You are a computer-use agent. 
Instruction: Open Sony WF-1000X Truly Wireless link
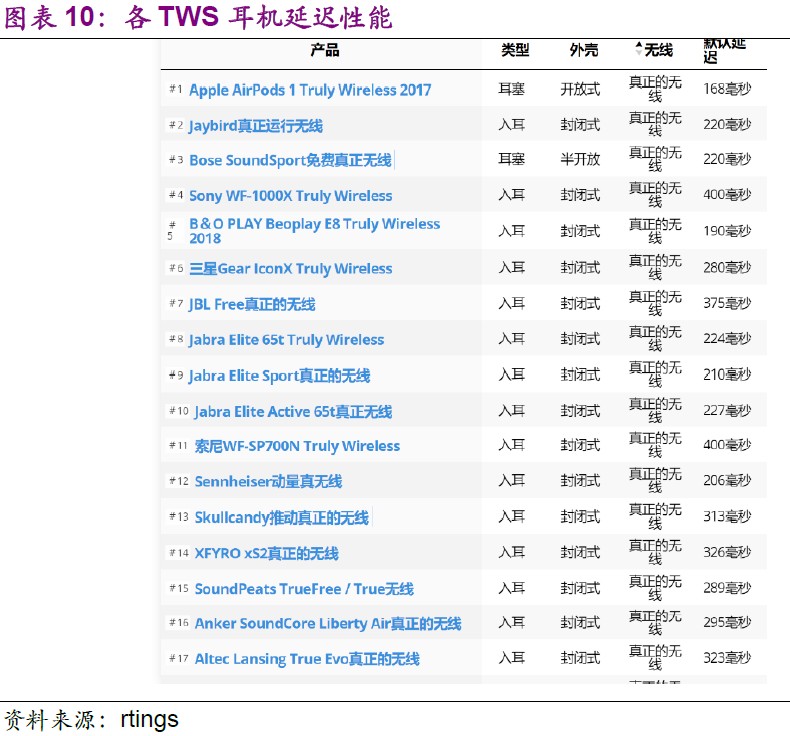tap(290, 195)
